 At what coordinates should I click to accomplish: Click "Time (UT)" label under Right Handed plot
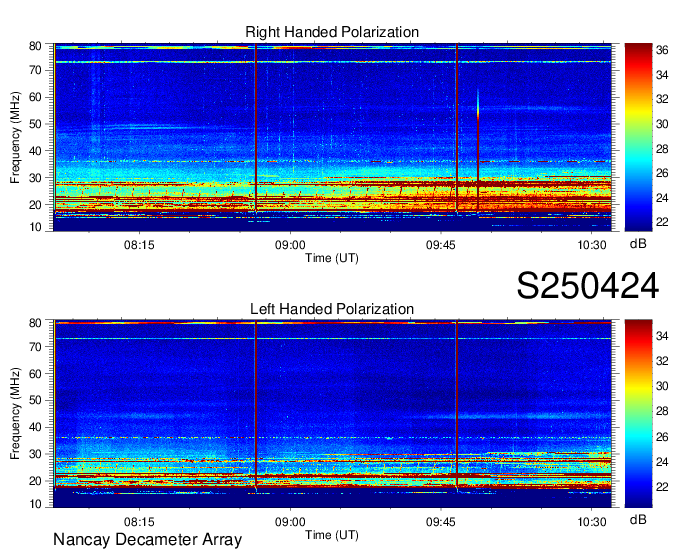click(332, 258)
